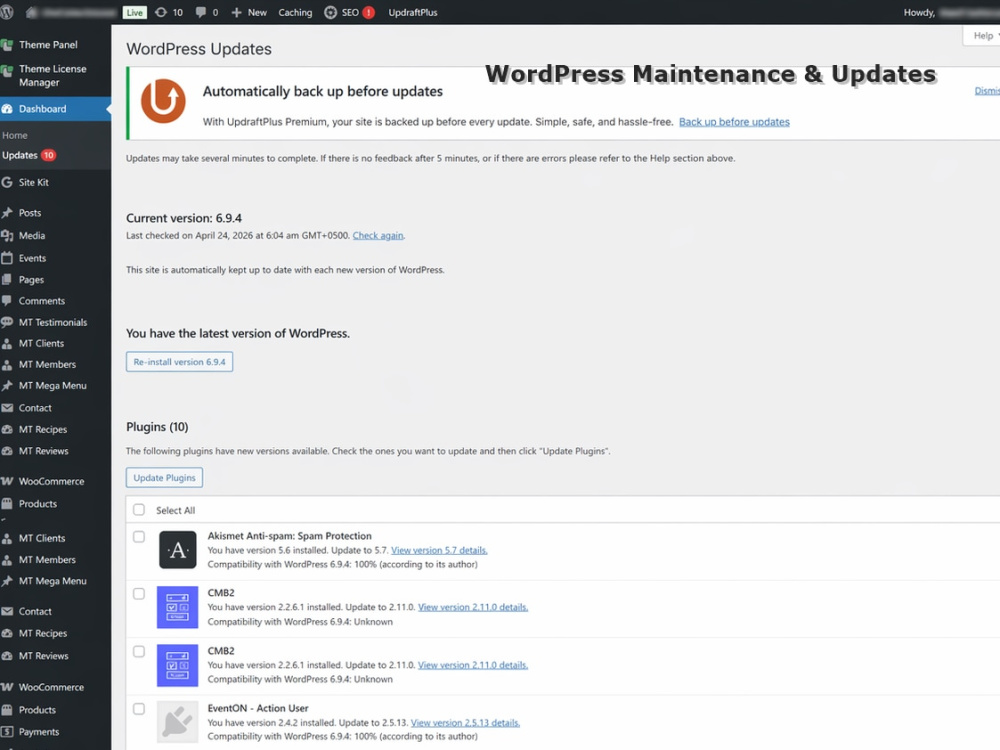Click the Check again link
This screenshot has height=750, width=1000.
coord(378,235)
